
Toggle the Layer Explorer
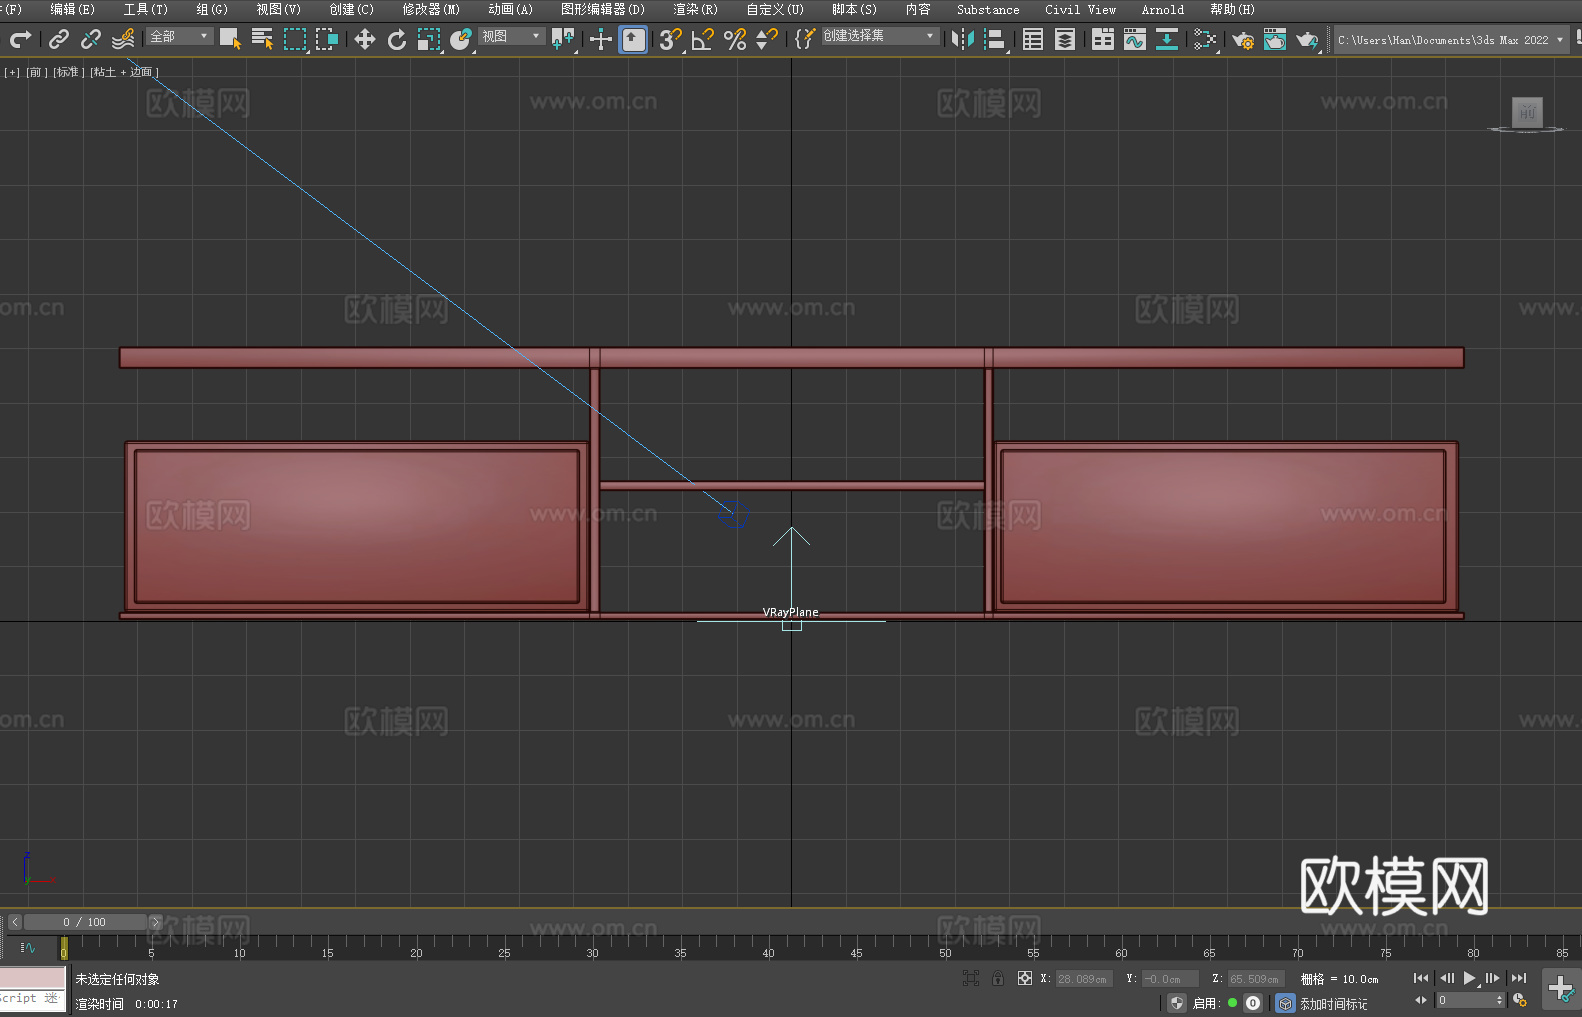[1065, 39]
